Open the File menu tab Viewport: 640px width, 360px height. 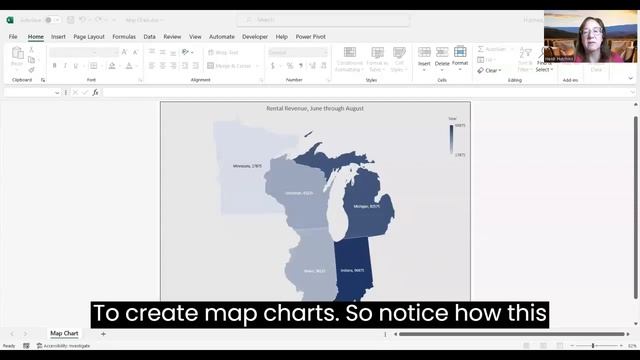[x=13, y=37]
